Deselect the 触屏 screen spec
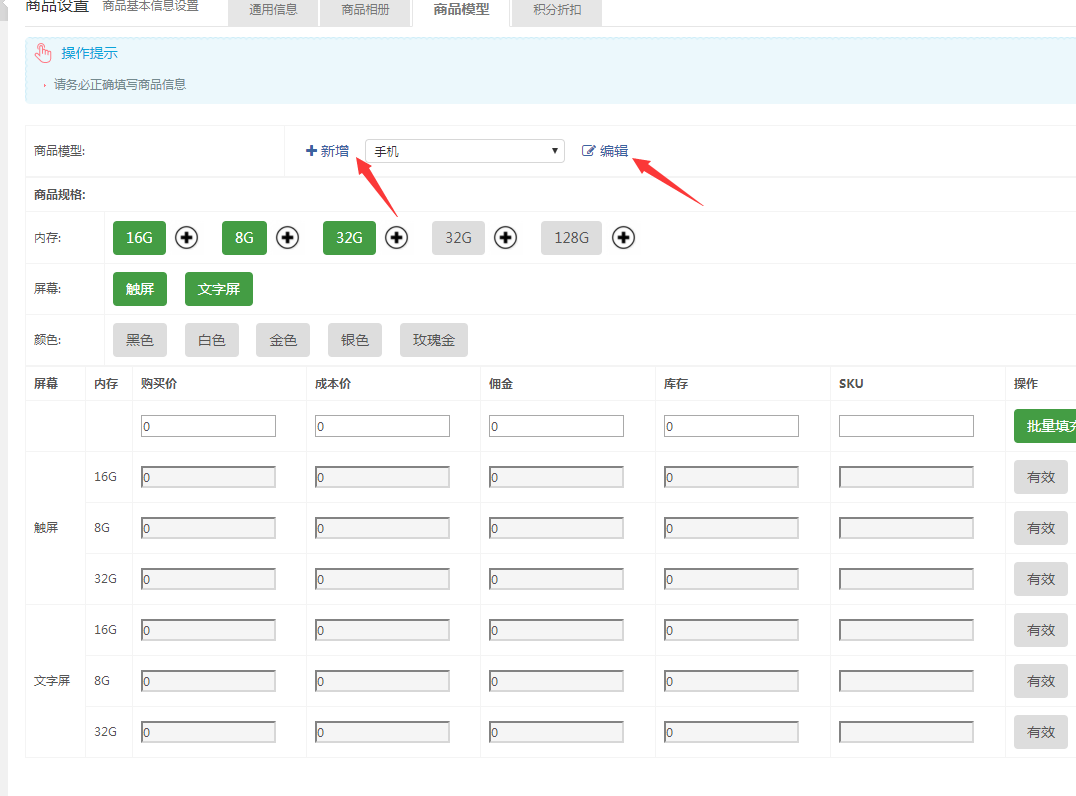 tap(139, 289)
